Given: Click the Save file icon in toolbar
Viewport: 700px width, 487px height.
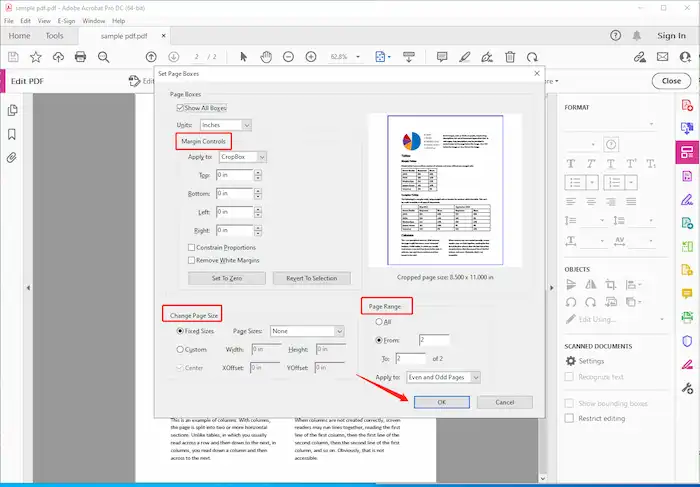Looking at the screenshot, I should point(13,57).
